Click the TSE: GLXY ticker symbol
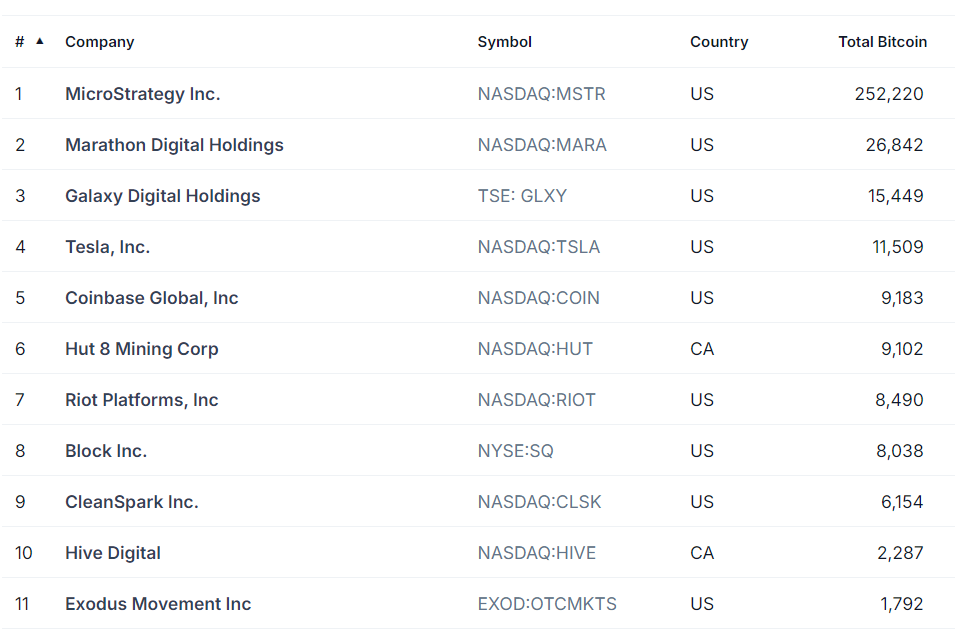Screen dimensions: 955x632 click(522, 196)
